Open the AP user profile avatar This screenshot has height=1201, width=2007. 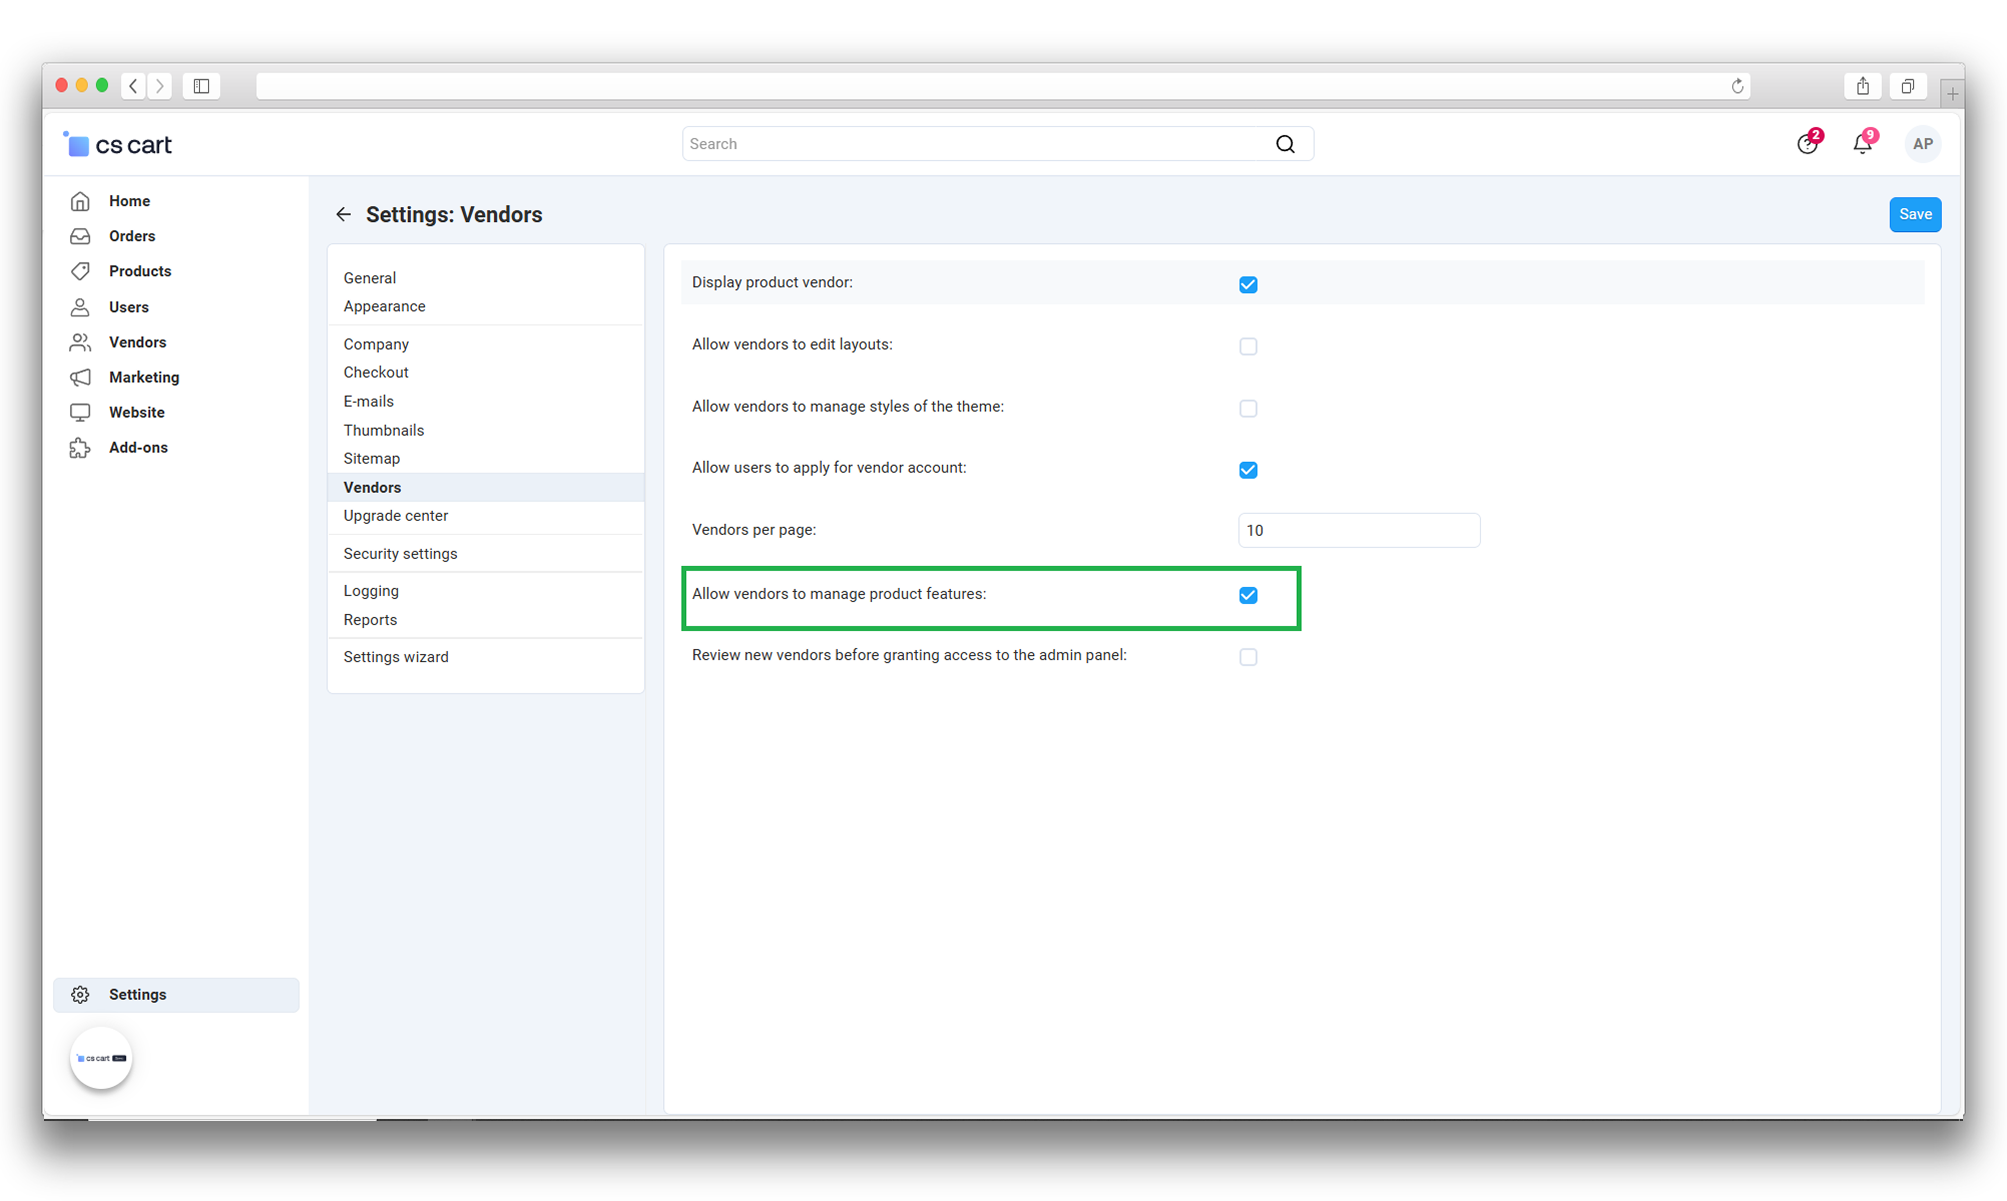(1922, 144)
